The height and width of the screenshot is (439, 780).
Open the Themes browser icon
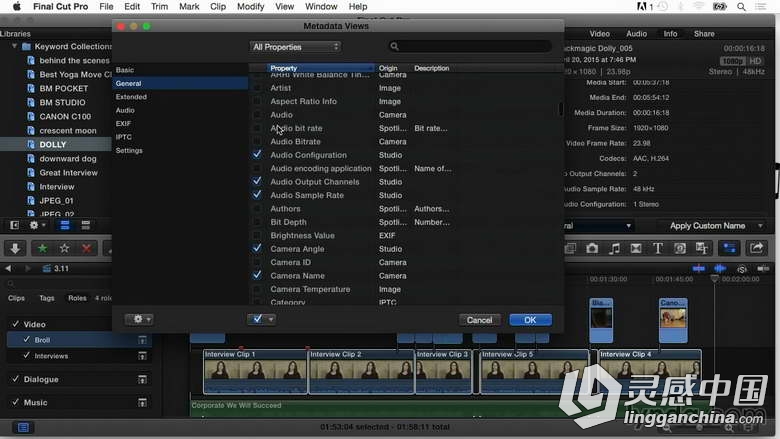[701, 248]
